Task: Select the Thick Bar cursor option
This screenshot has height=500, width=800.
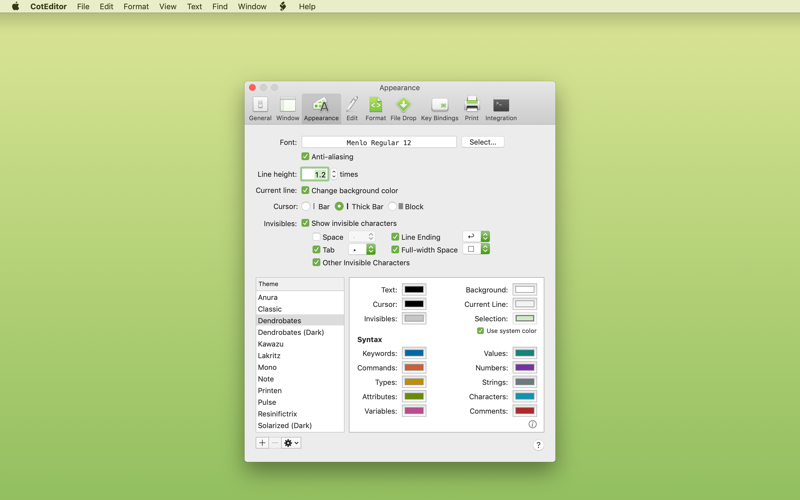Action: 339,207
